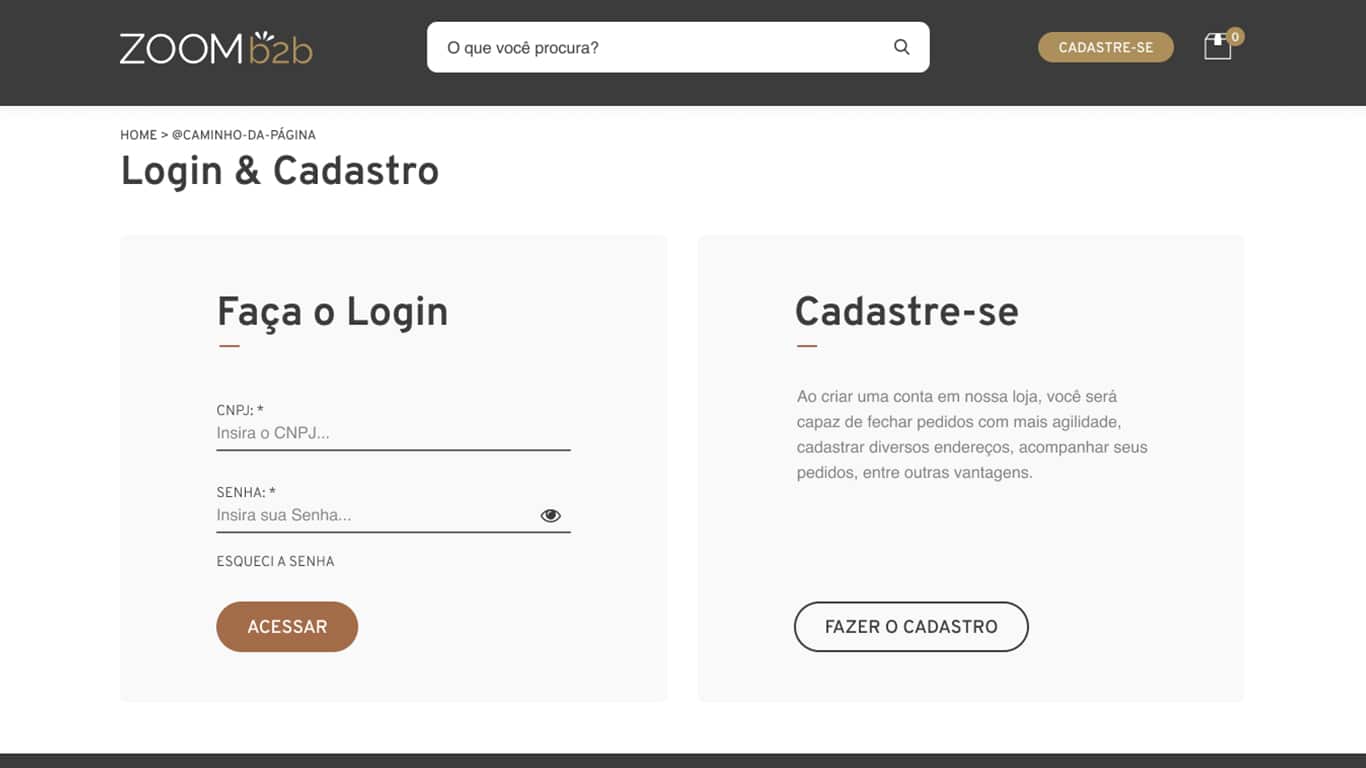
Task: Click the magnifying glass search icon
Action: tap(901, 47)
